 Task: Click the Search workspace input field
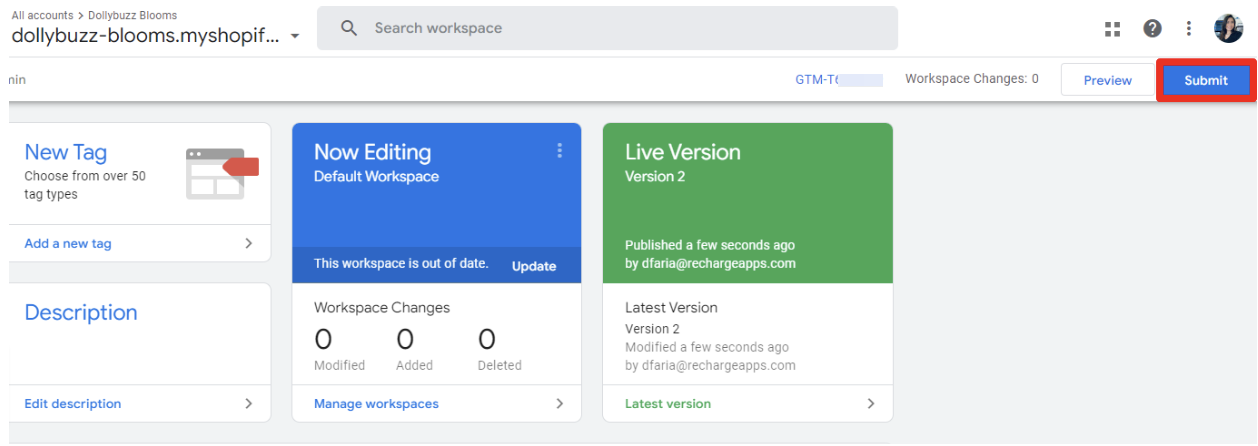[620, 28]
